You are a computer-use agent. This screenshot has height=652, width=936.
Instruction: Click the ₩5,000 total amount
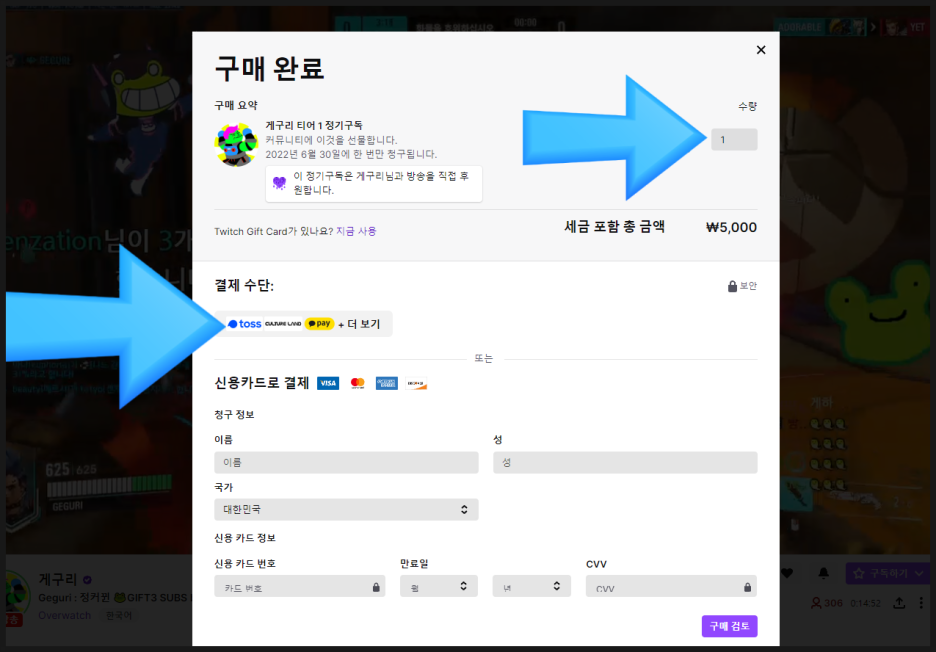[x=731, y=227]
